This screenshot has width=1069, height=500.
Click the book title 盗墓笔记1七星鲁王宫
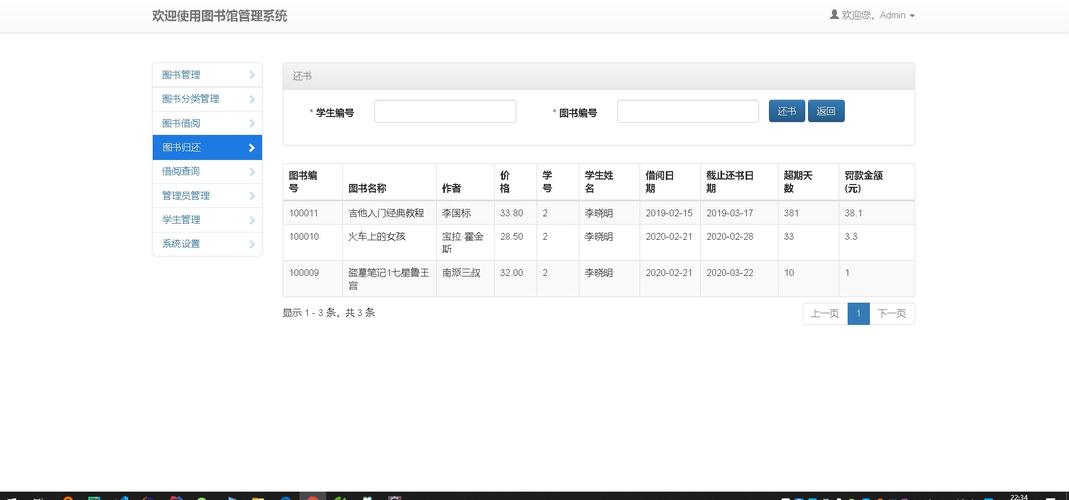coord(389,279)
